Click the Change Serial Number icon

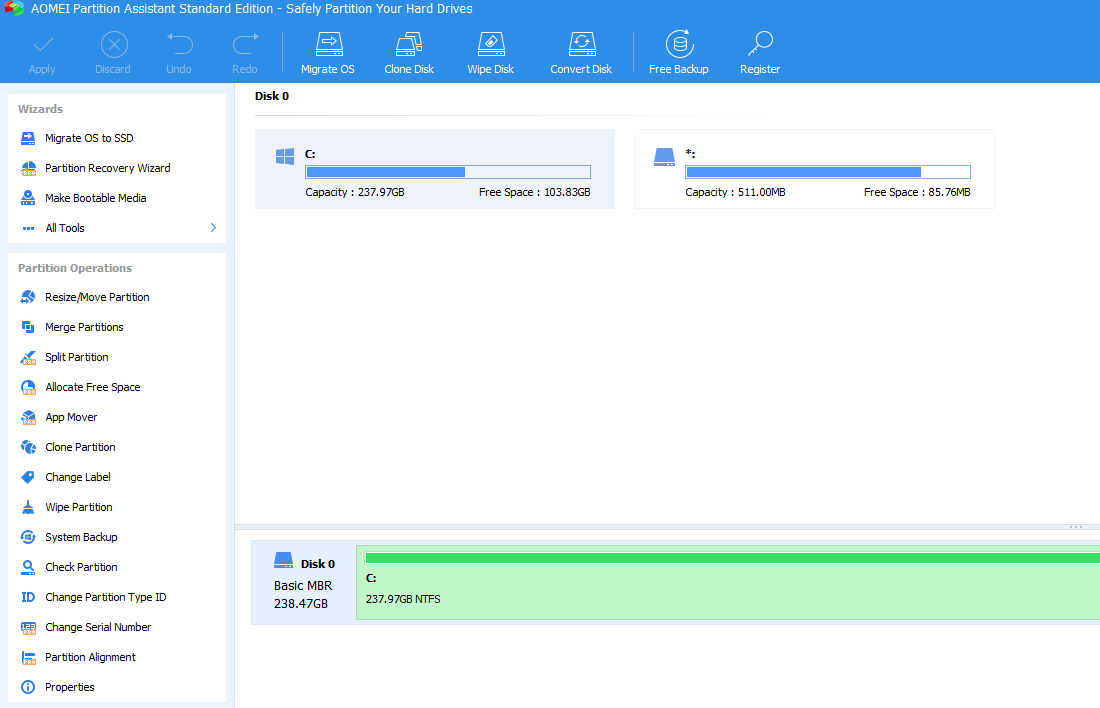click(x=28, y=627)
